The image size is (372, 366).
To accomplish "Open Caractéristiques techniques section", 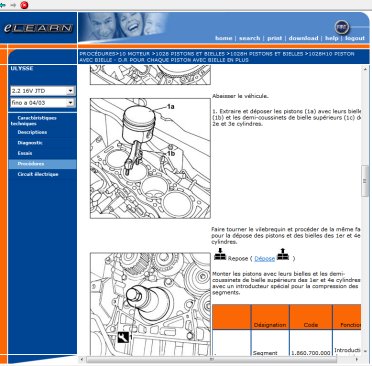I will pyautogui.click(x=34, y=121).
